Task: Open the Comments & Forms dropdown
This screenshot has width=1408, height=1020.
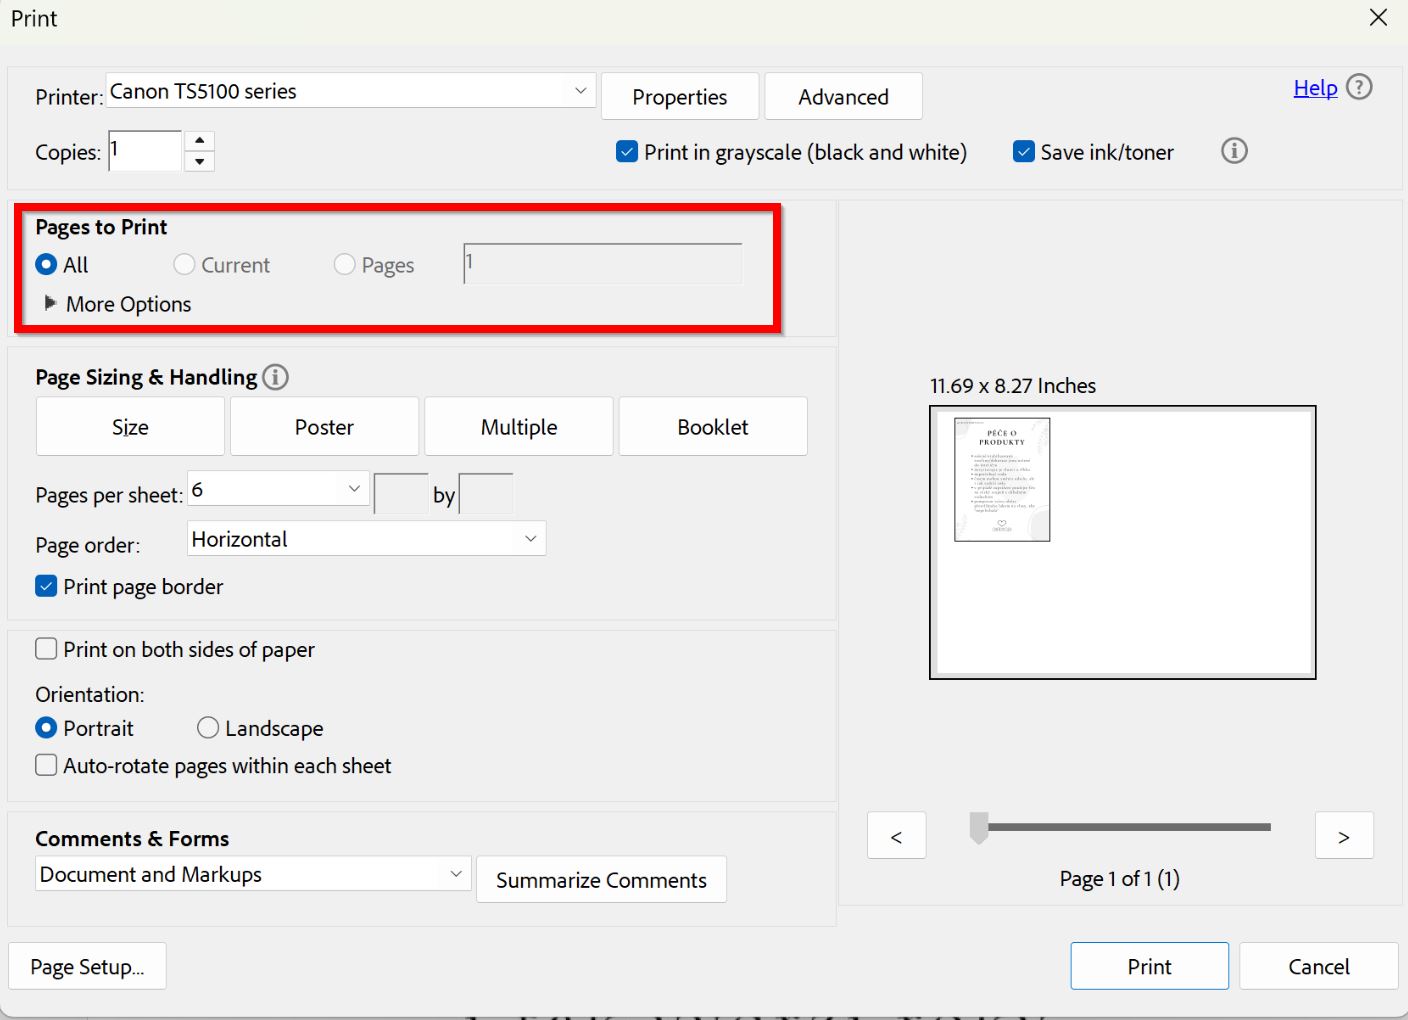Action: 253,874
